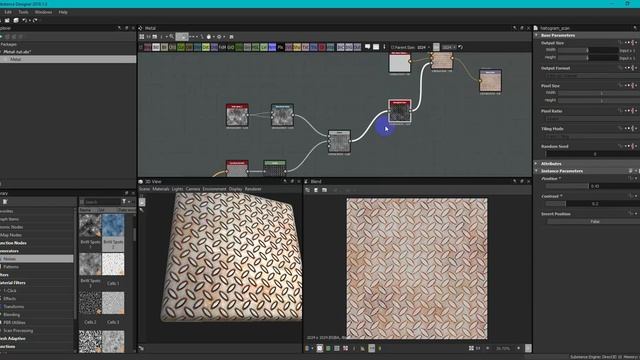
Task: Click the folder icon in Blend view toolbar
Action: tap(324, 190)
